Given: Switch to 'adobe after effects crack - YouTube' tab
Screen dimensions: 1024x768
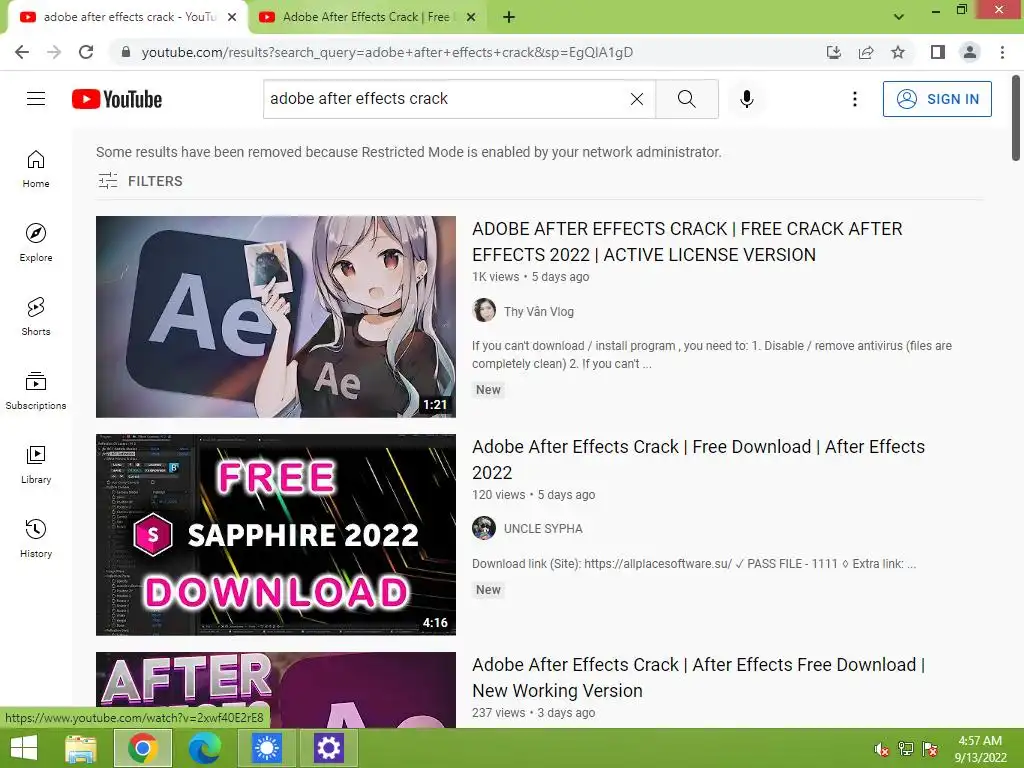Looking at the screenshot, I should click(128, 17).
